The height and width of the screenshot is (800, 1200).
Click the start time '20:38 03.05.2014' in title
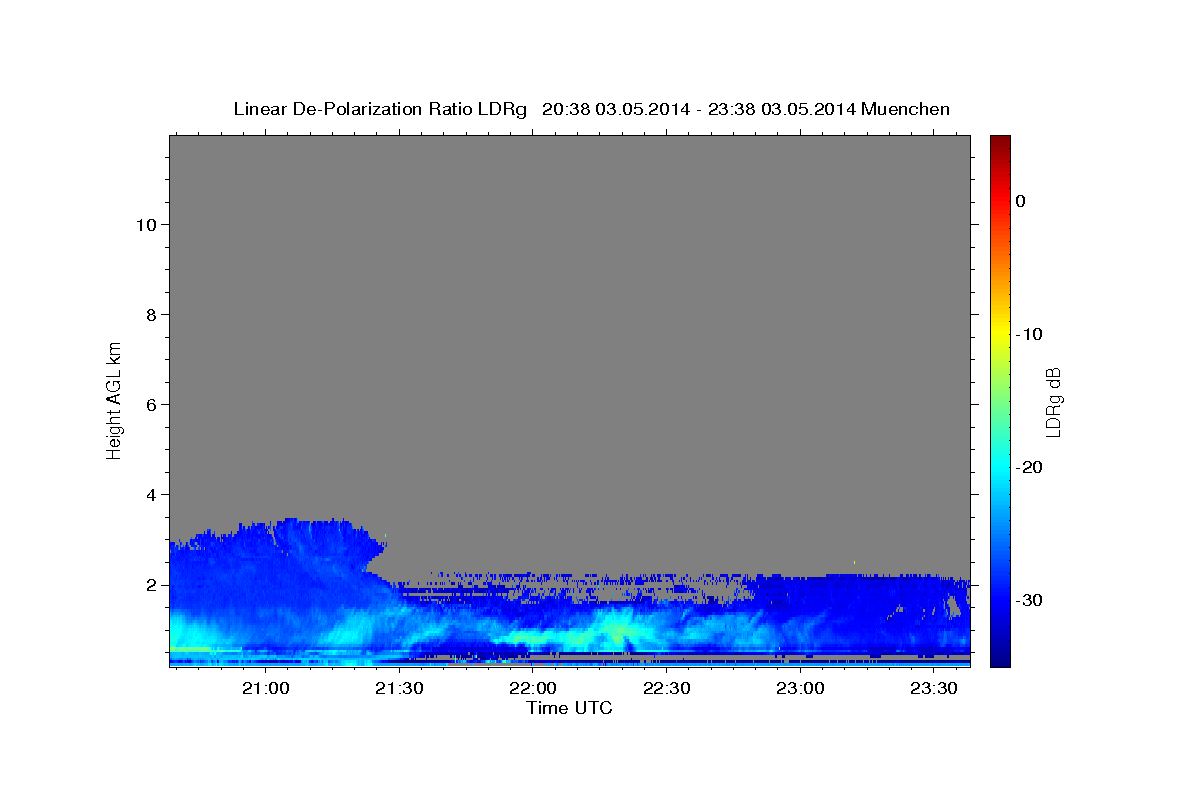pos(616,109)
